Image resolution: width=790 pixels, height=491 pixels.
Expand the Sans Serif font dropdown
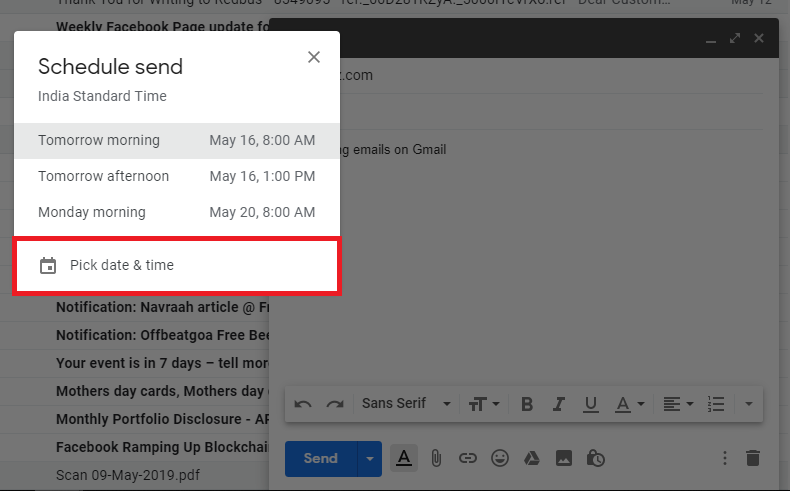point(406,404)
